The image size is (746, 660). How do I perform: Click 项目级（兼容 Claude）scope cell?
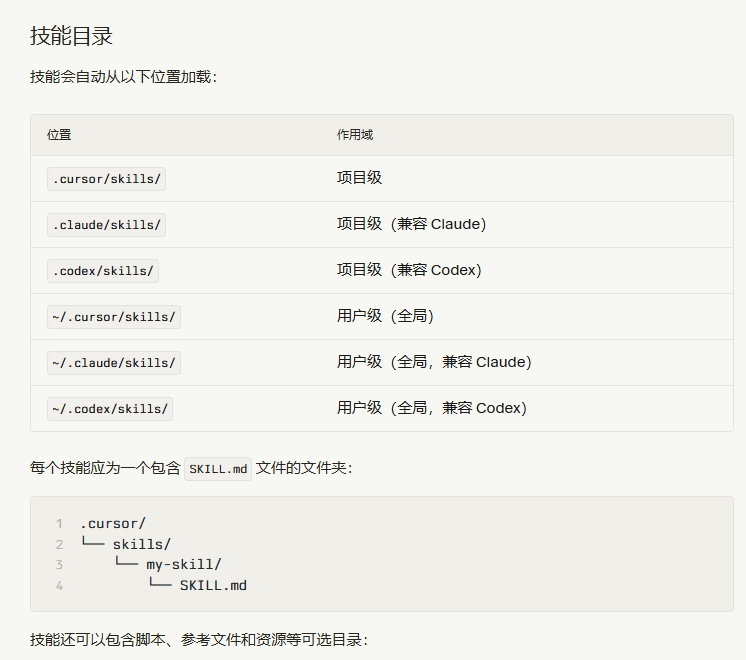pyautogui.click(x=412, y=224)
